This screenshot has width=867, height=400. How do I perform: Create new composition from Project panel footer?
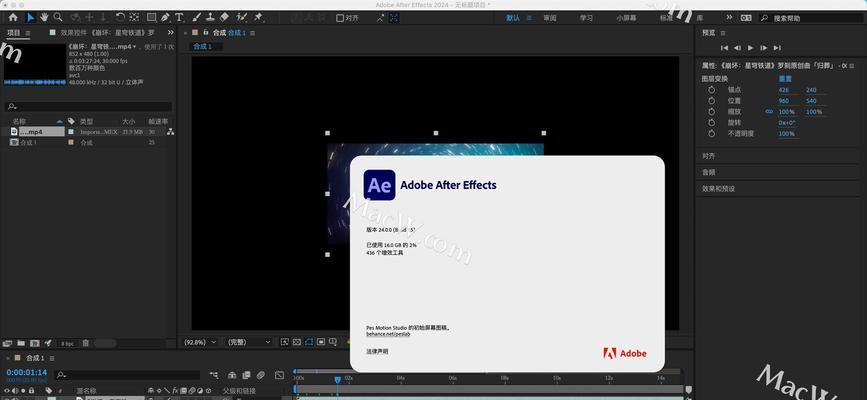point(35,343)
